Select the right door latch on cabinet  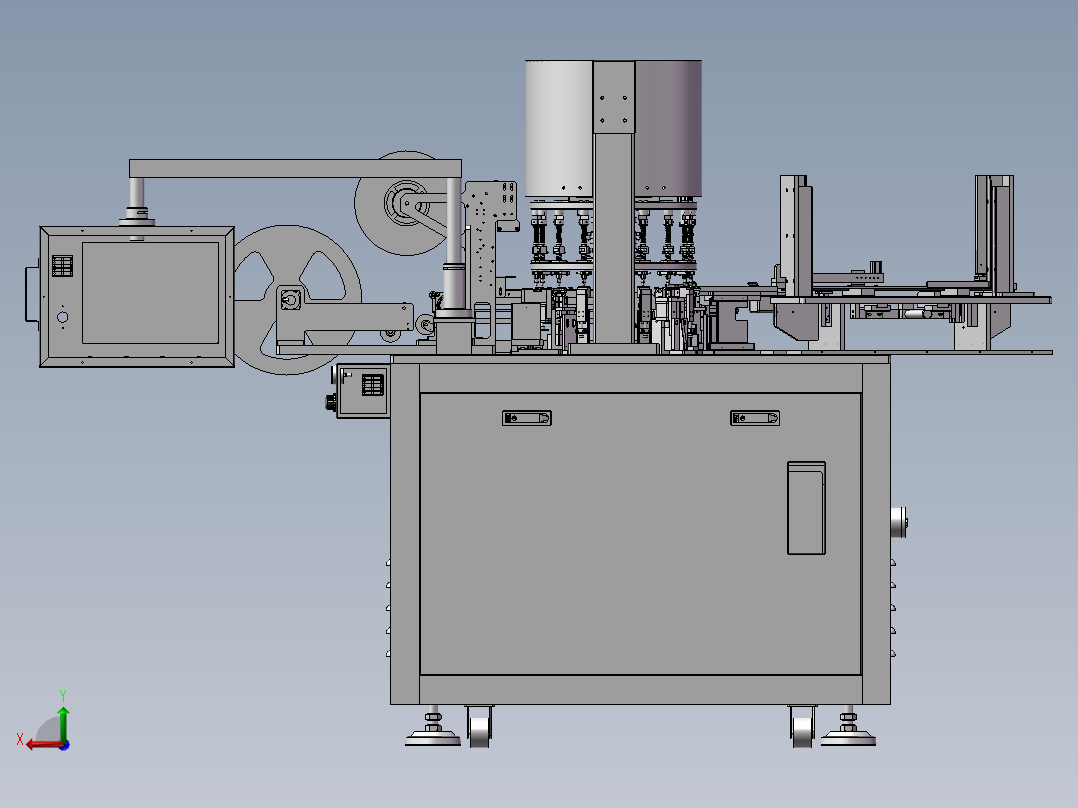pyautogui.click(x=755, y=418)
